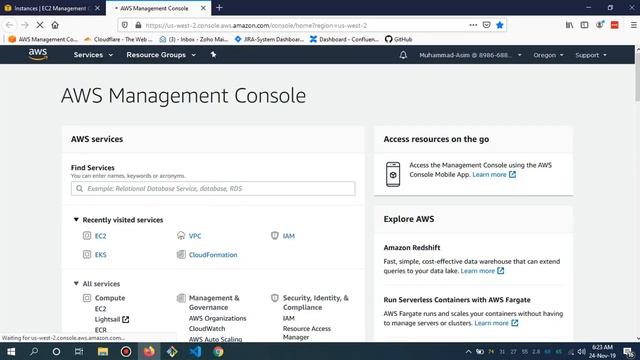This screenshot has width=640, height=360.
Task: Click the Find Services search field
Action: [213, 188]
